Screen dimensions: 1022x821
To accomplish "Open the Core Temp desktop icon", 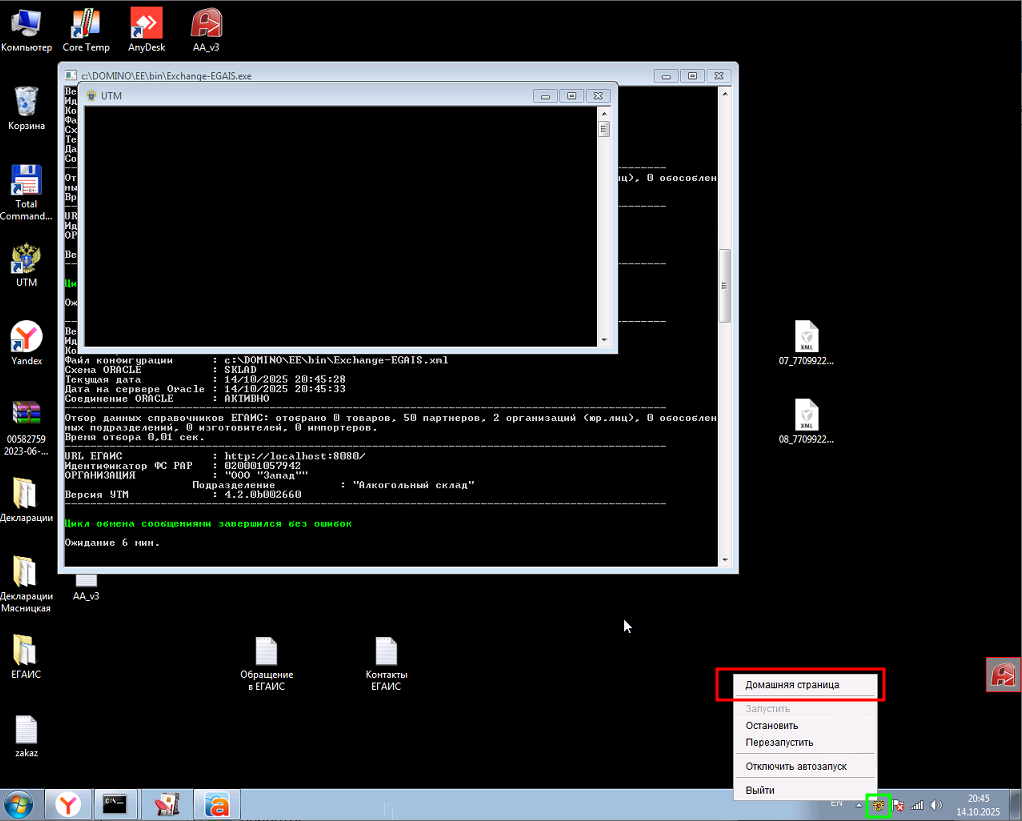I will point(86,24).
